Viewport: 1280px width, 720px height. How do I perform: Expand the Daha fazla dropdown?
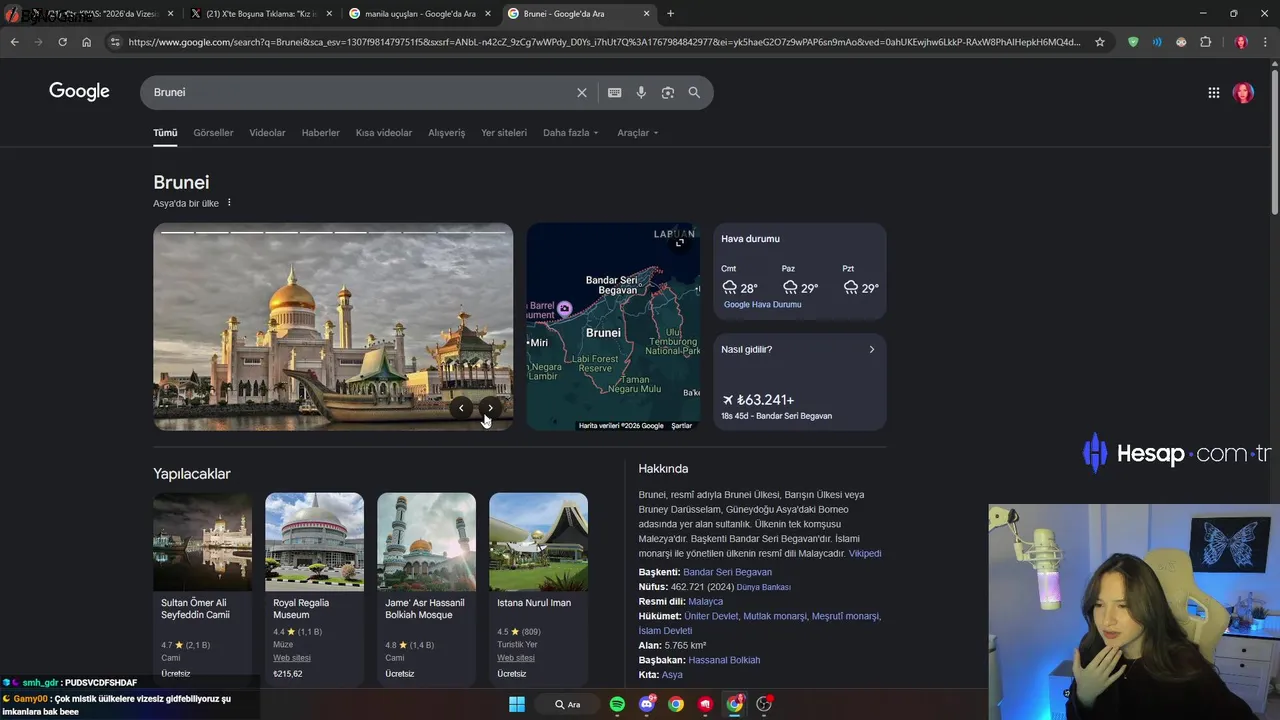pyautogui.click(x=571, y=133)
